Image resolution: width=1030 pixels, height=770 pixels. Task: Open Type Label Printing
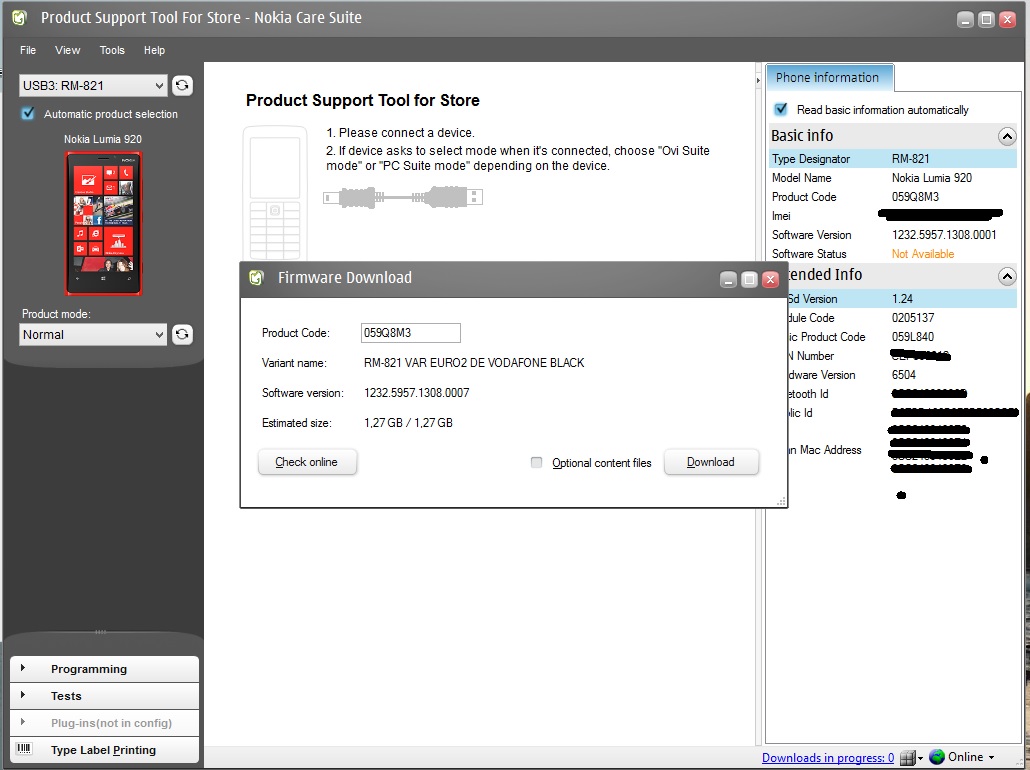104,750
